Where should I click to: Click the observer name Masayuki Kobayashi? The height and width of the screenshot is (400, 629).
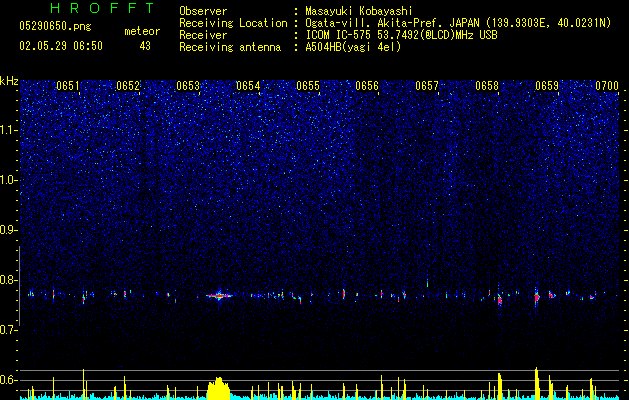(359, 11)
